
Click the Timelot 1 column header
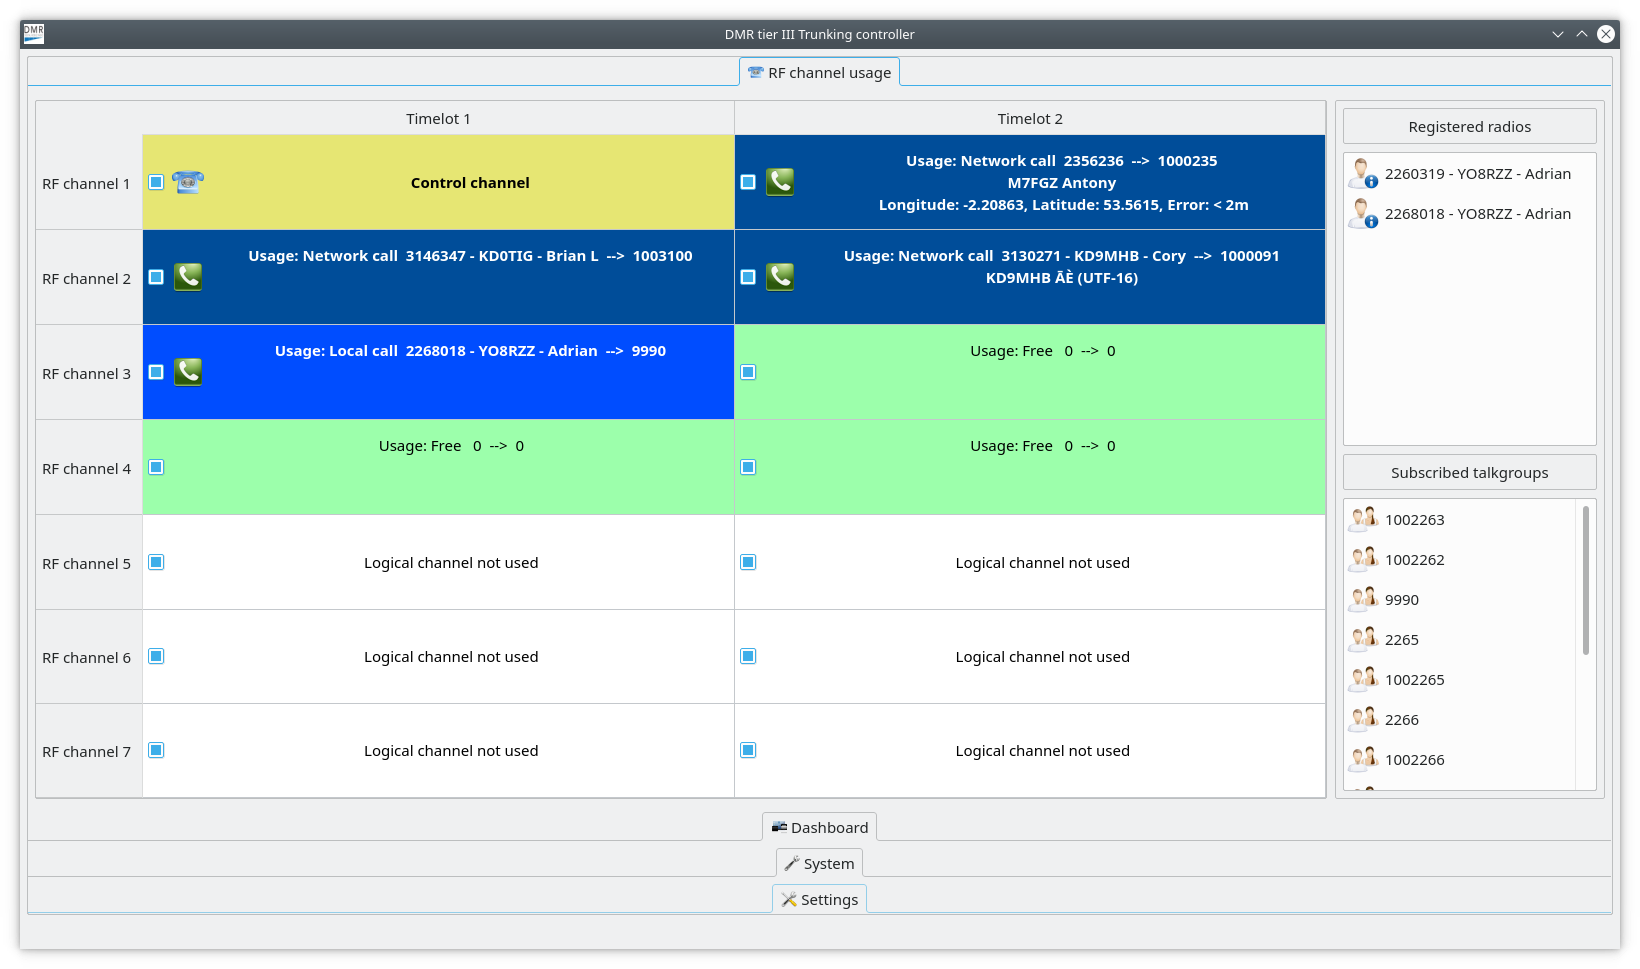coord(438,119)
